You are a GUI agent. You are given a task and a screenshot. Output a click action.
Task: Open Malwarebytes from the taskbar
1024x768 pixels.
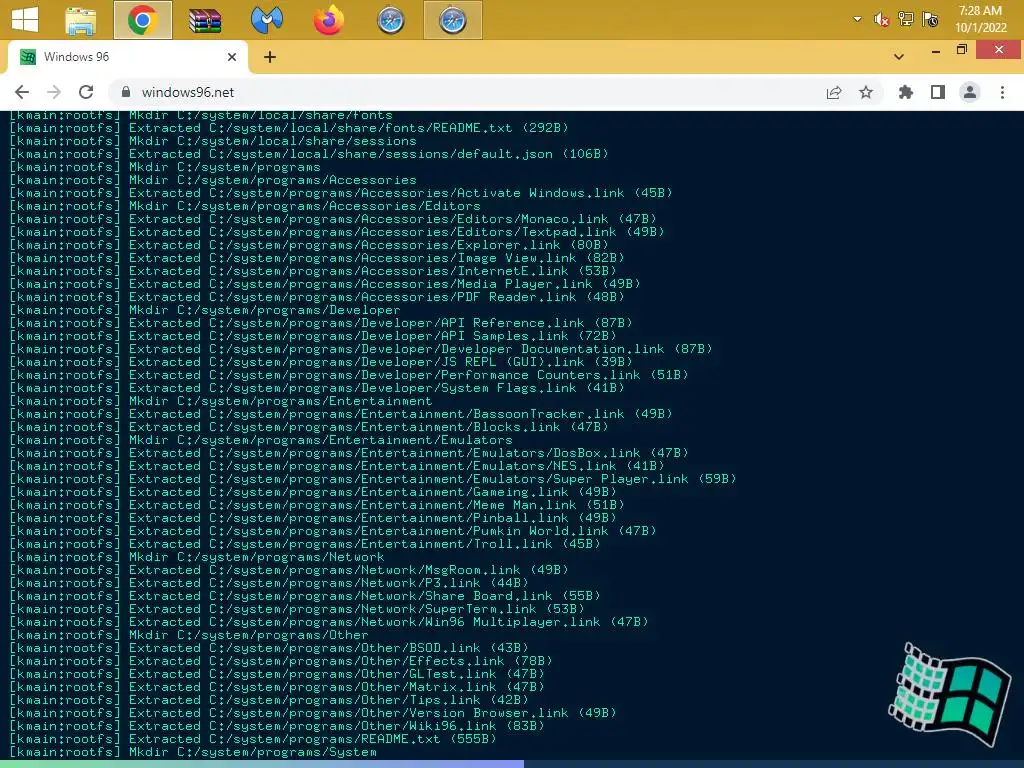266,20
